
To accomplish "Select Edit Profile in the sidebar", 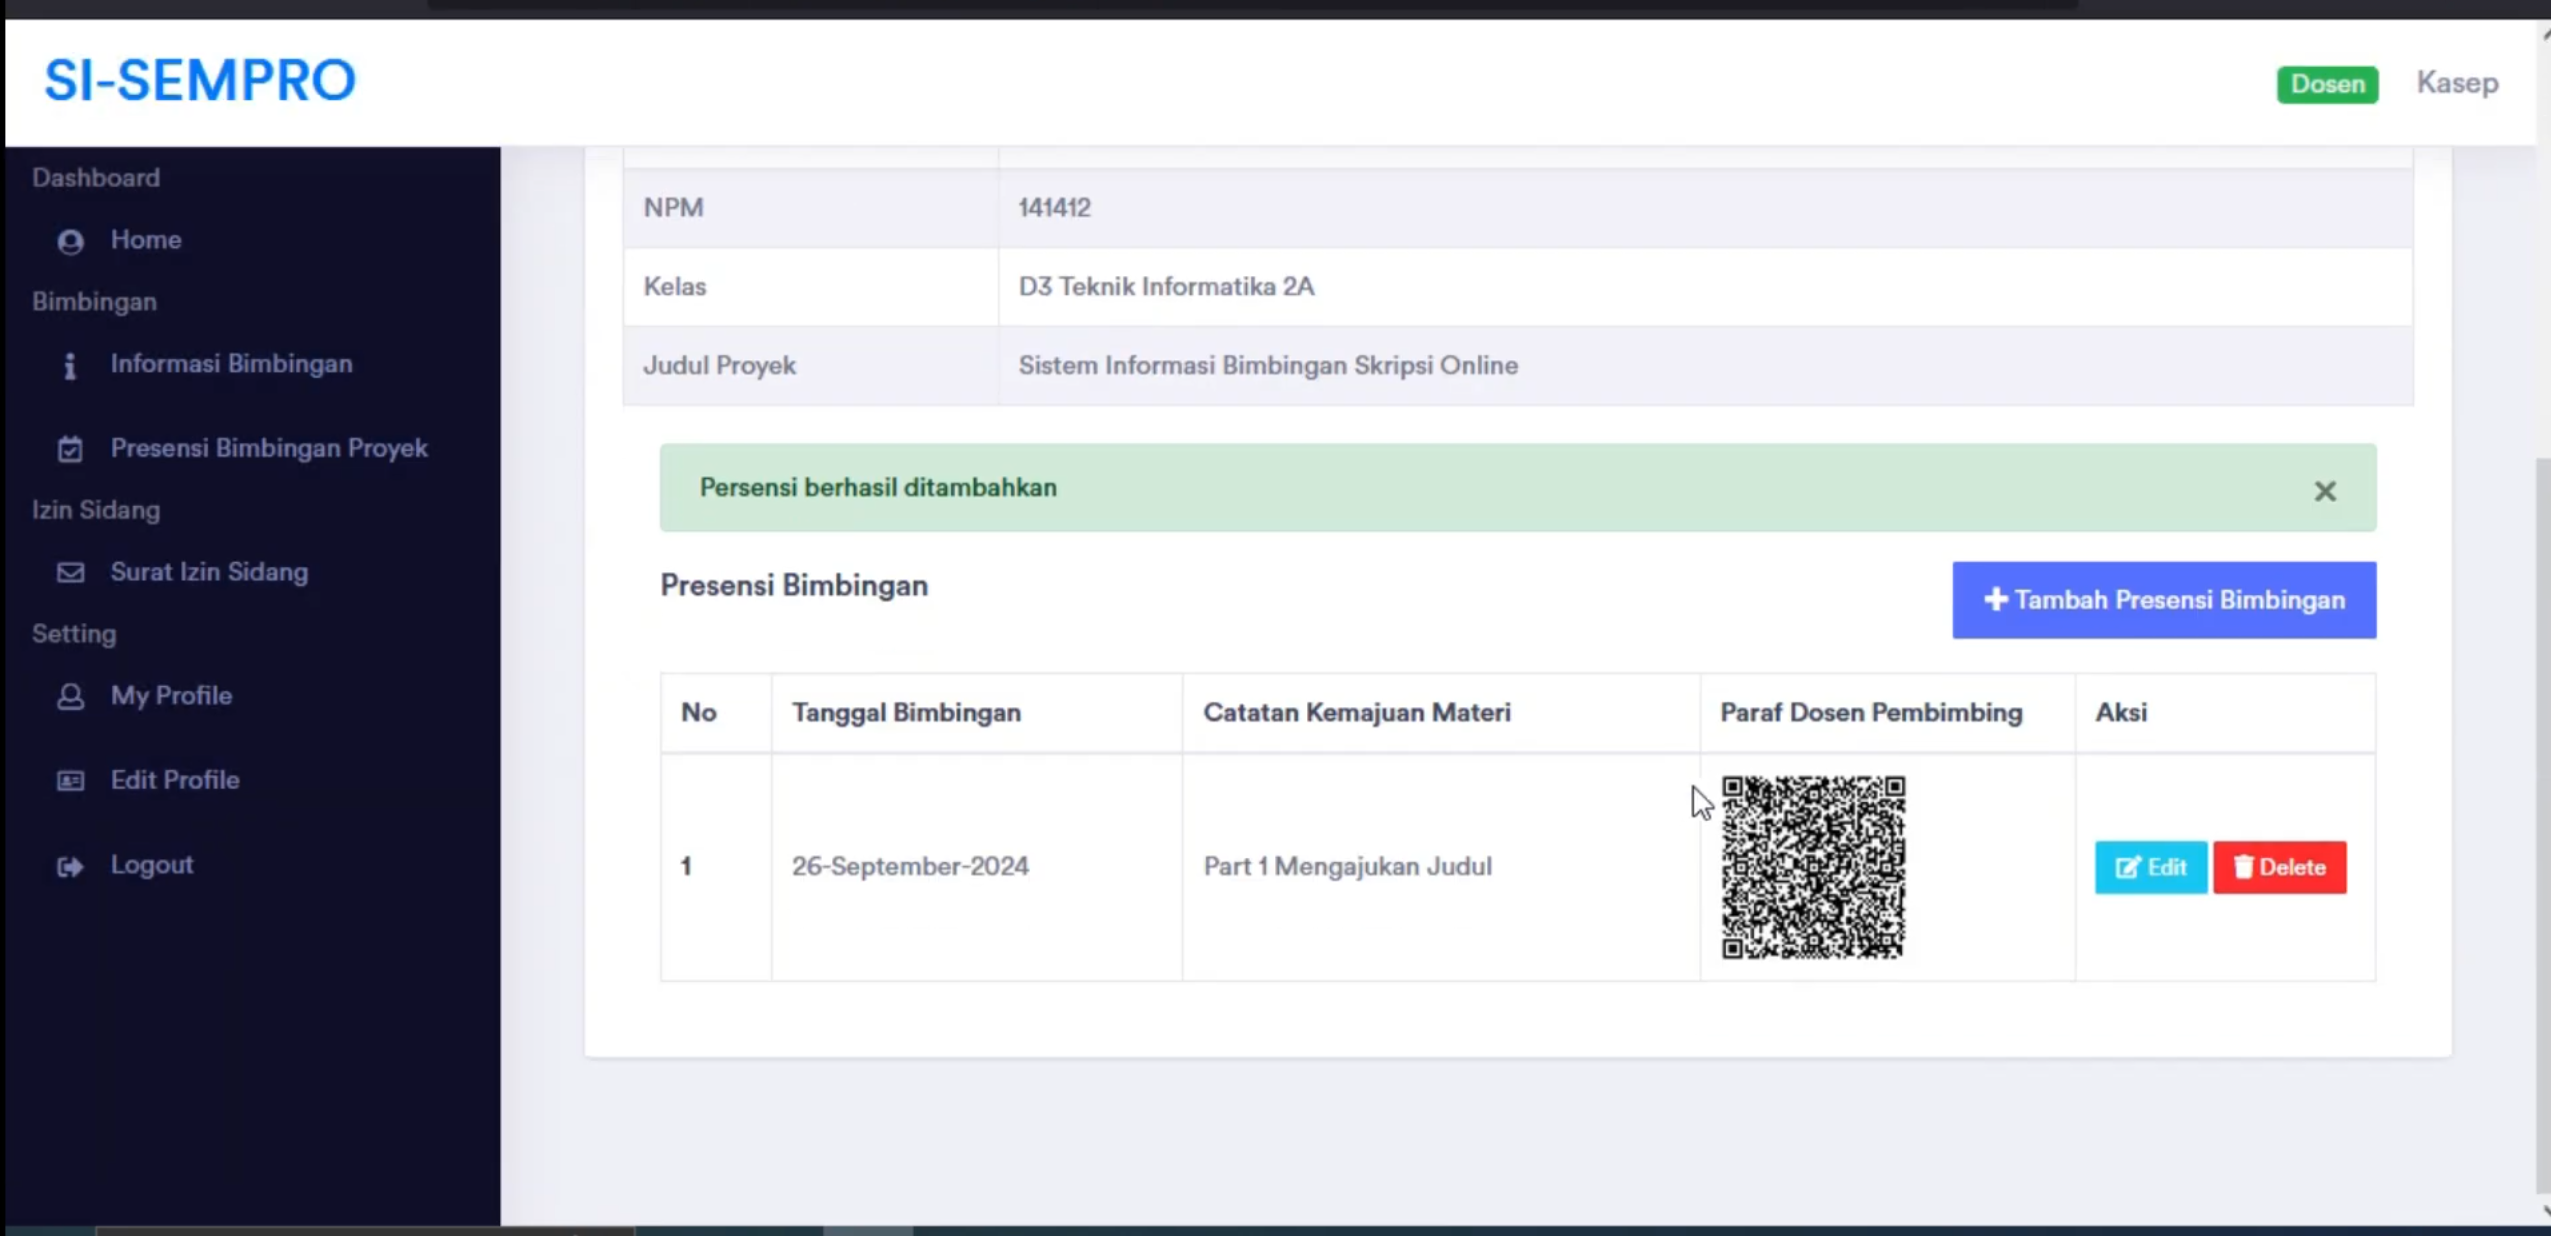I will pos(175,780).
